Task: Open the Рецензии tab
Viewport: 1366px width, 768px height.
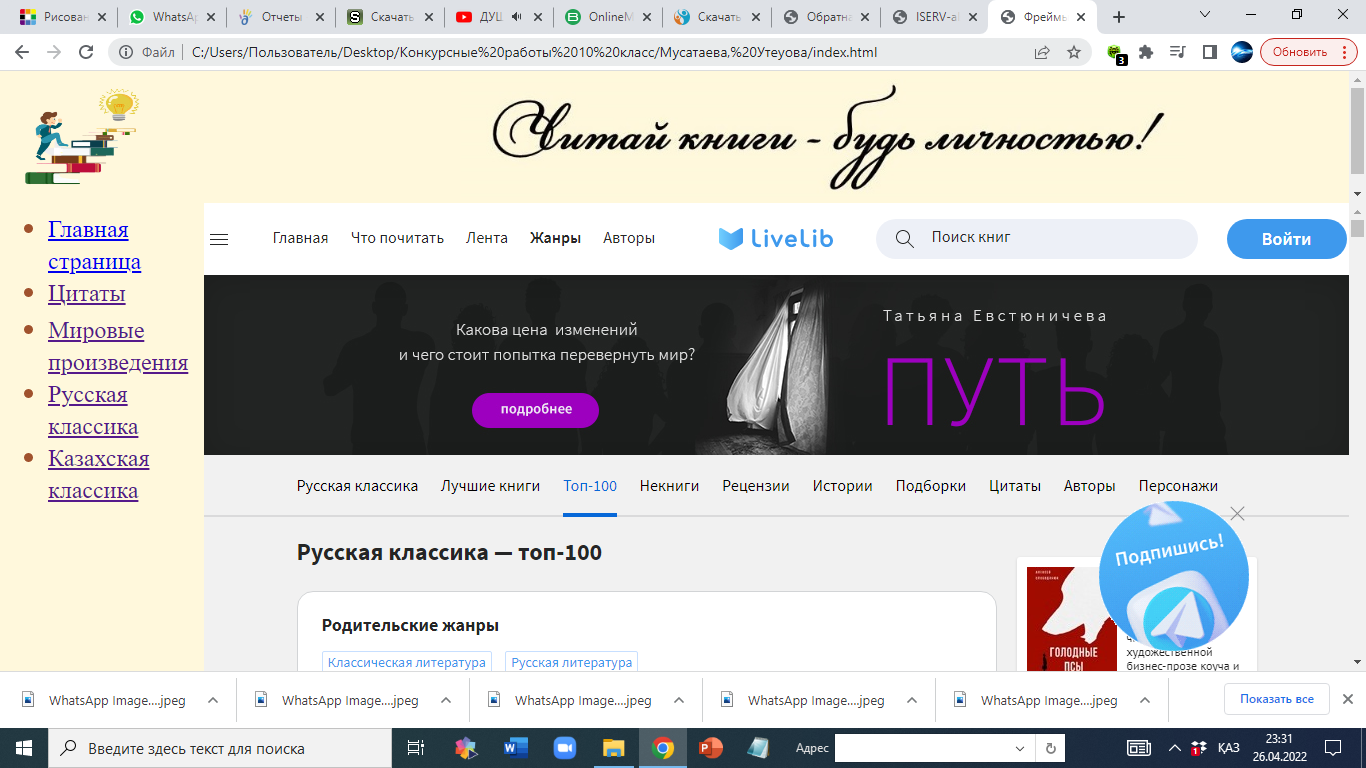Action: tap(756, 486)
